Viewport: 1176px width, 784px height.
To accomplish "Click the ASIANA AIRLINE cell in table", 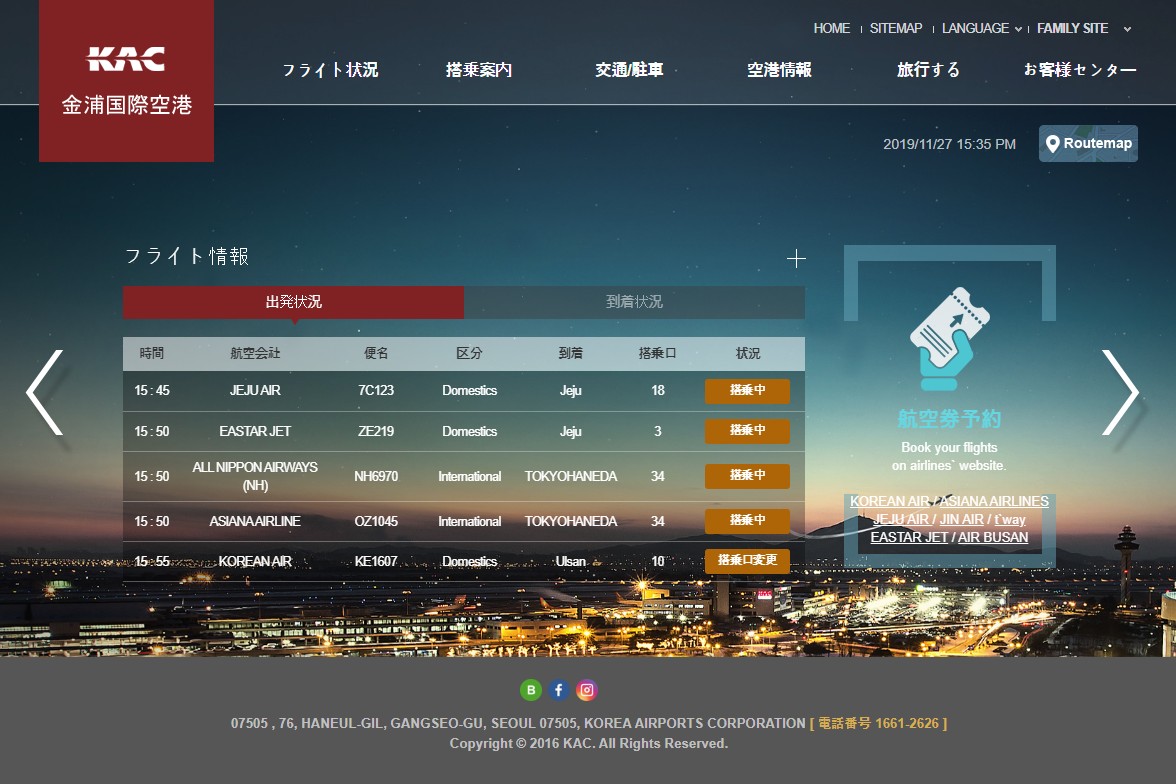I will click(255, 521).
